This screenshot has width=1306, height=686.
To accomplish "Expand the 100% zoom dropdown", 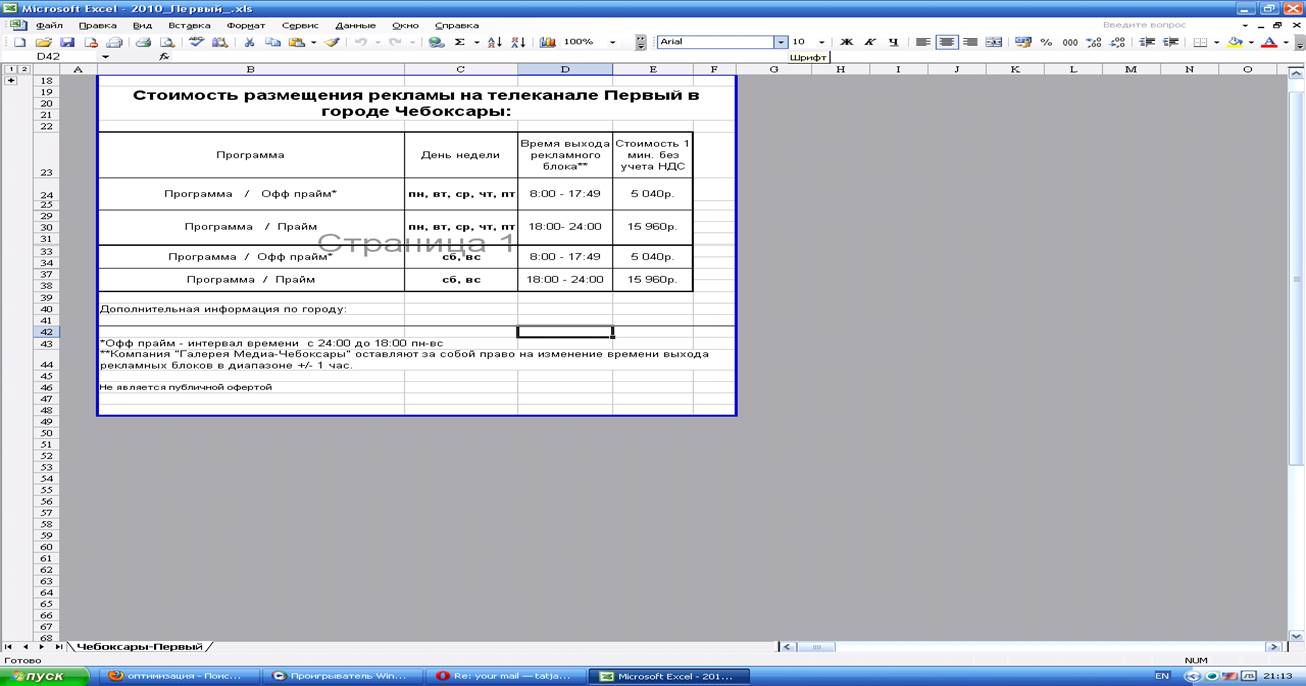I will tap(613, 43).
